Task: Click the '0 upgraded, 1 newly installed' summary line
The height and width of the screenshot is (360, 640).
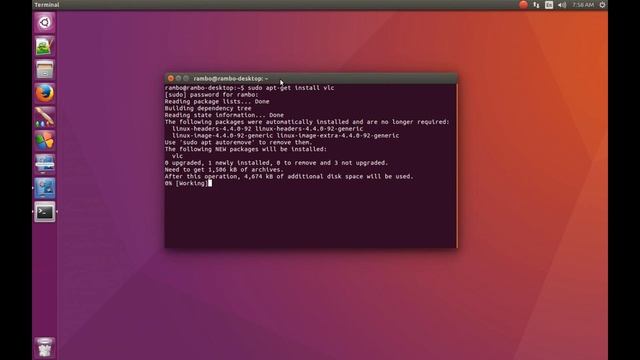Action: [276, 163]
